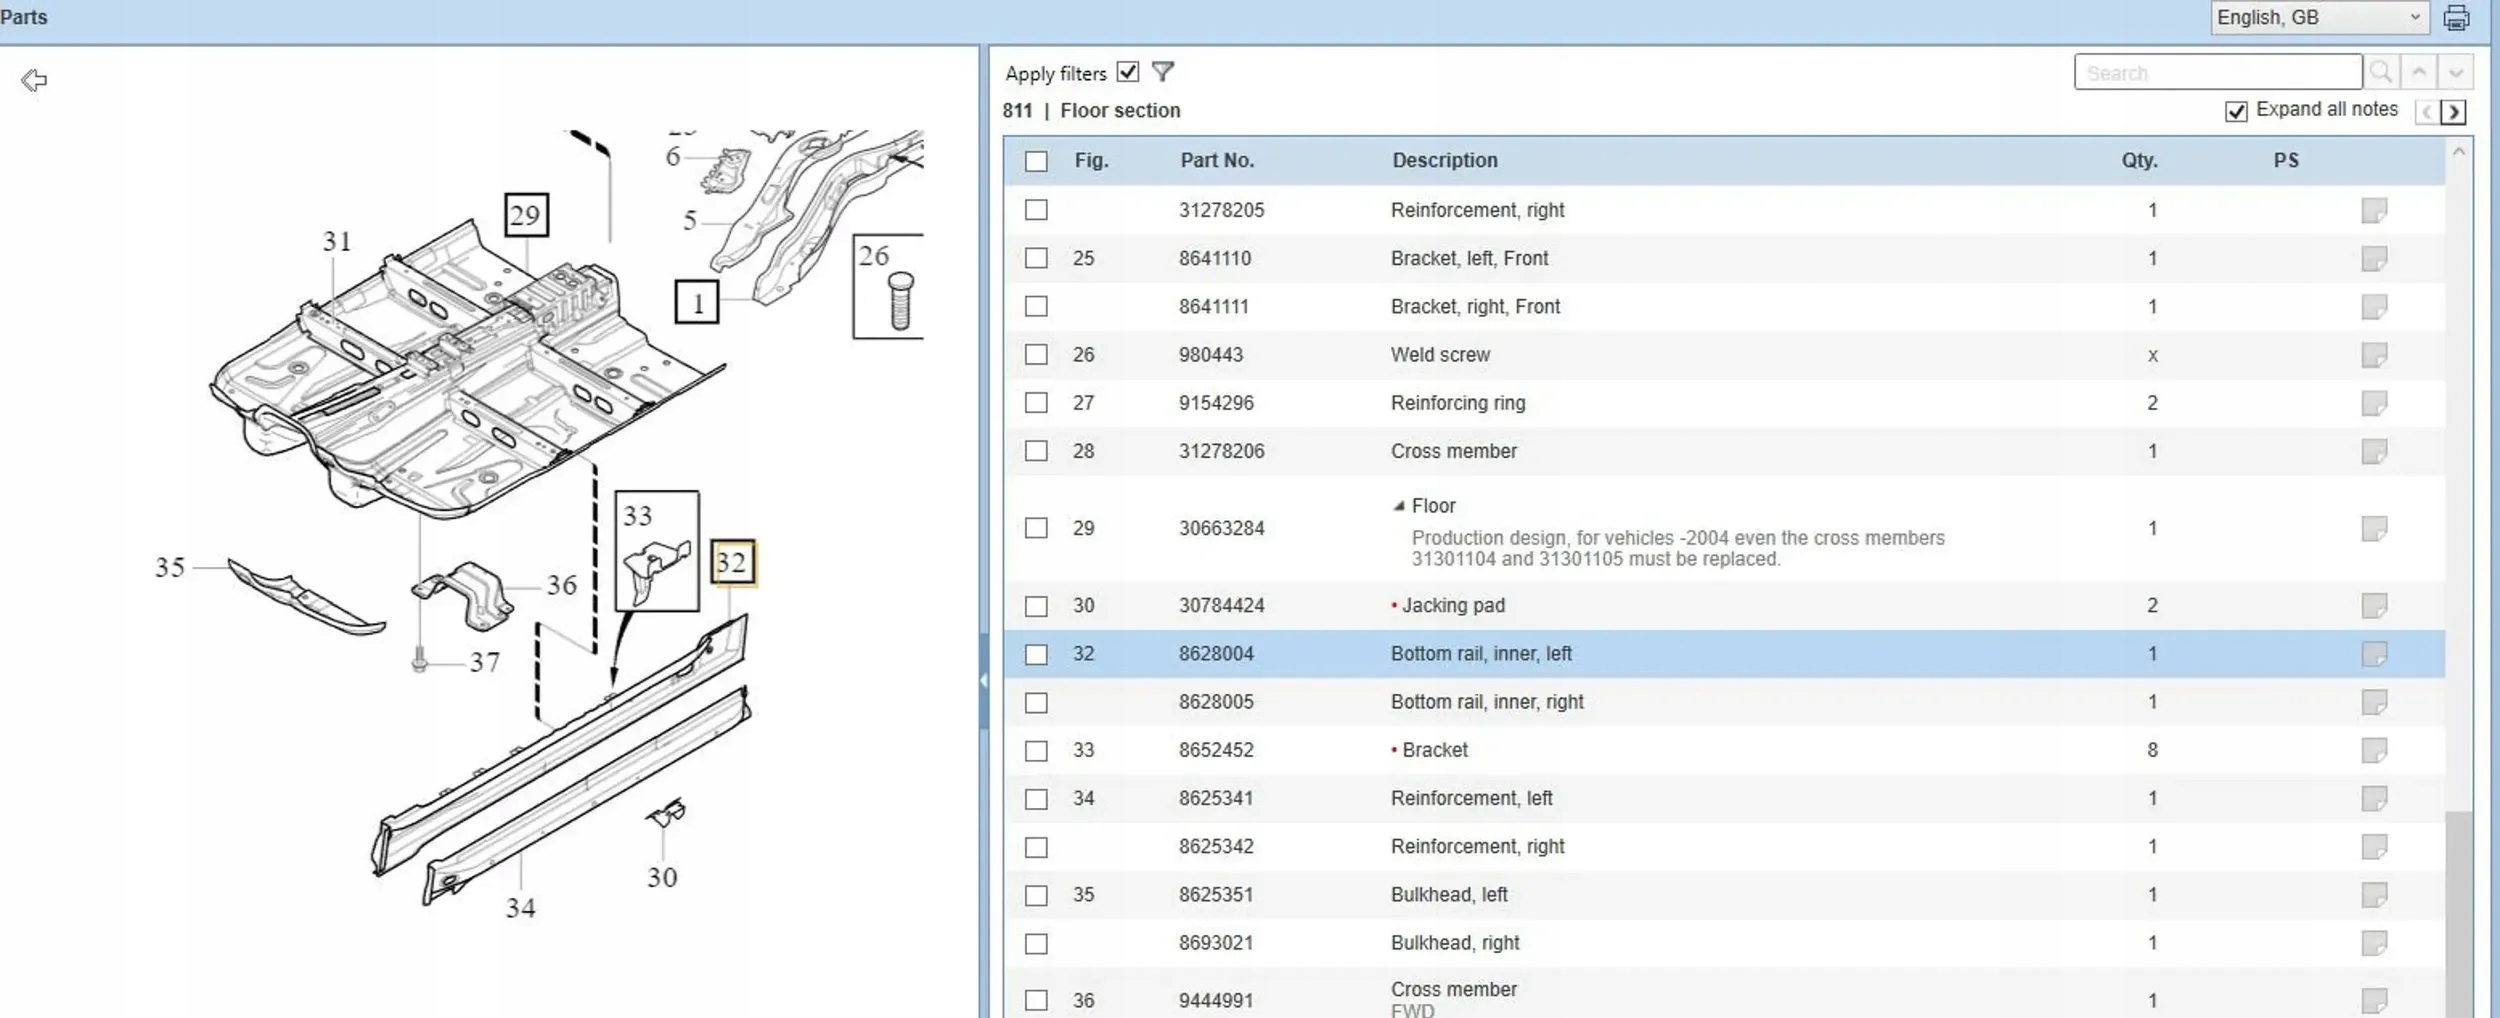
Task: Select callout 32 in the diagram
Action: [x=732, y=563]
